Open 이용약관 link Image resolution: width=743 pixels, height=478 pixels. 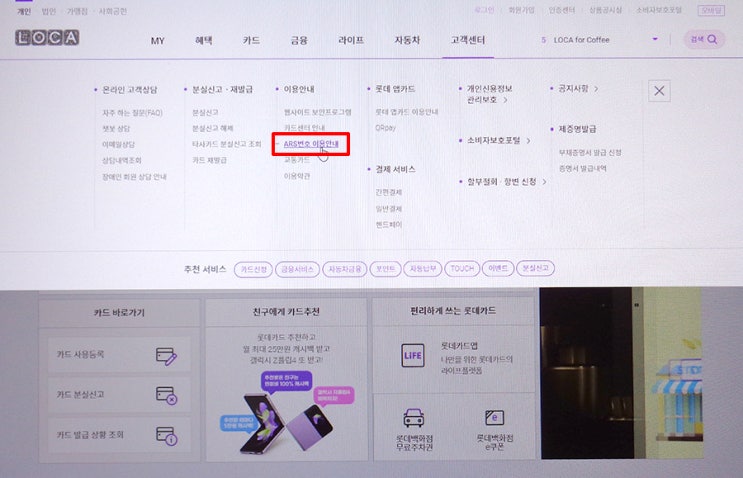(x=297, y=176)
